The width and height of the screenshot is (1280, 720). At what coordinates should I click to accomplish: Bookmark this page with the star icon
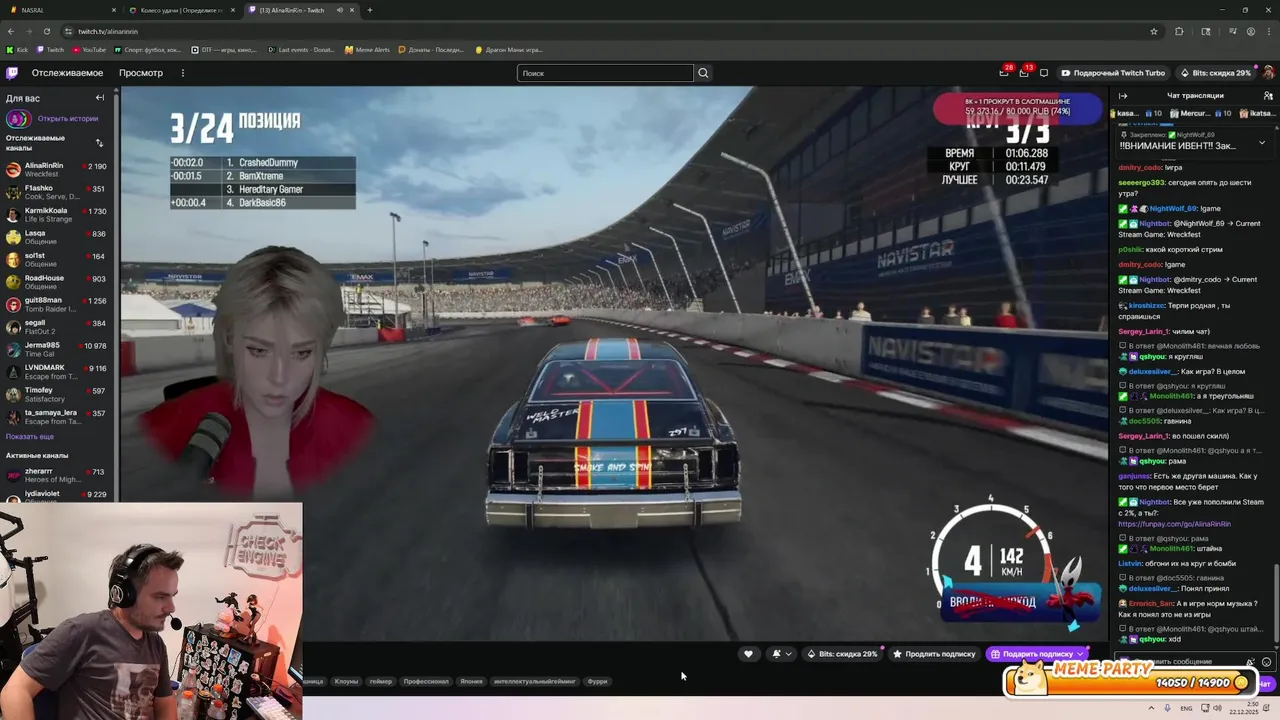(1154, 31)
